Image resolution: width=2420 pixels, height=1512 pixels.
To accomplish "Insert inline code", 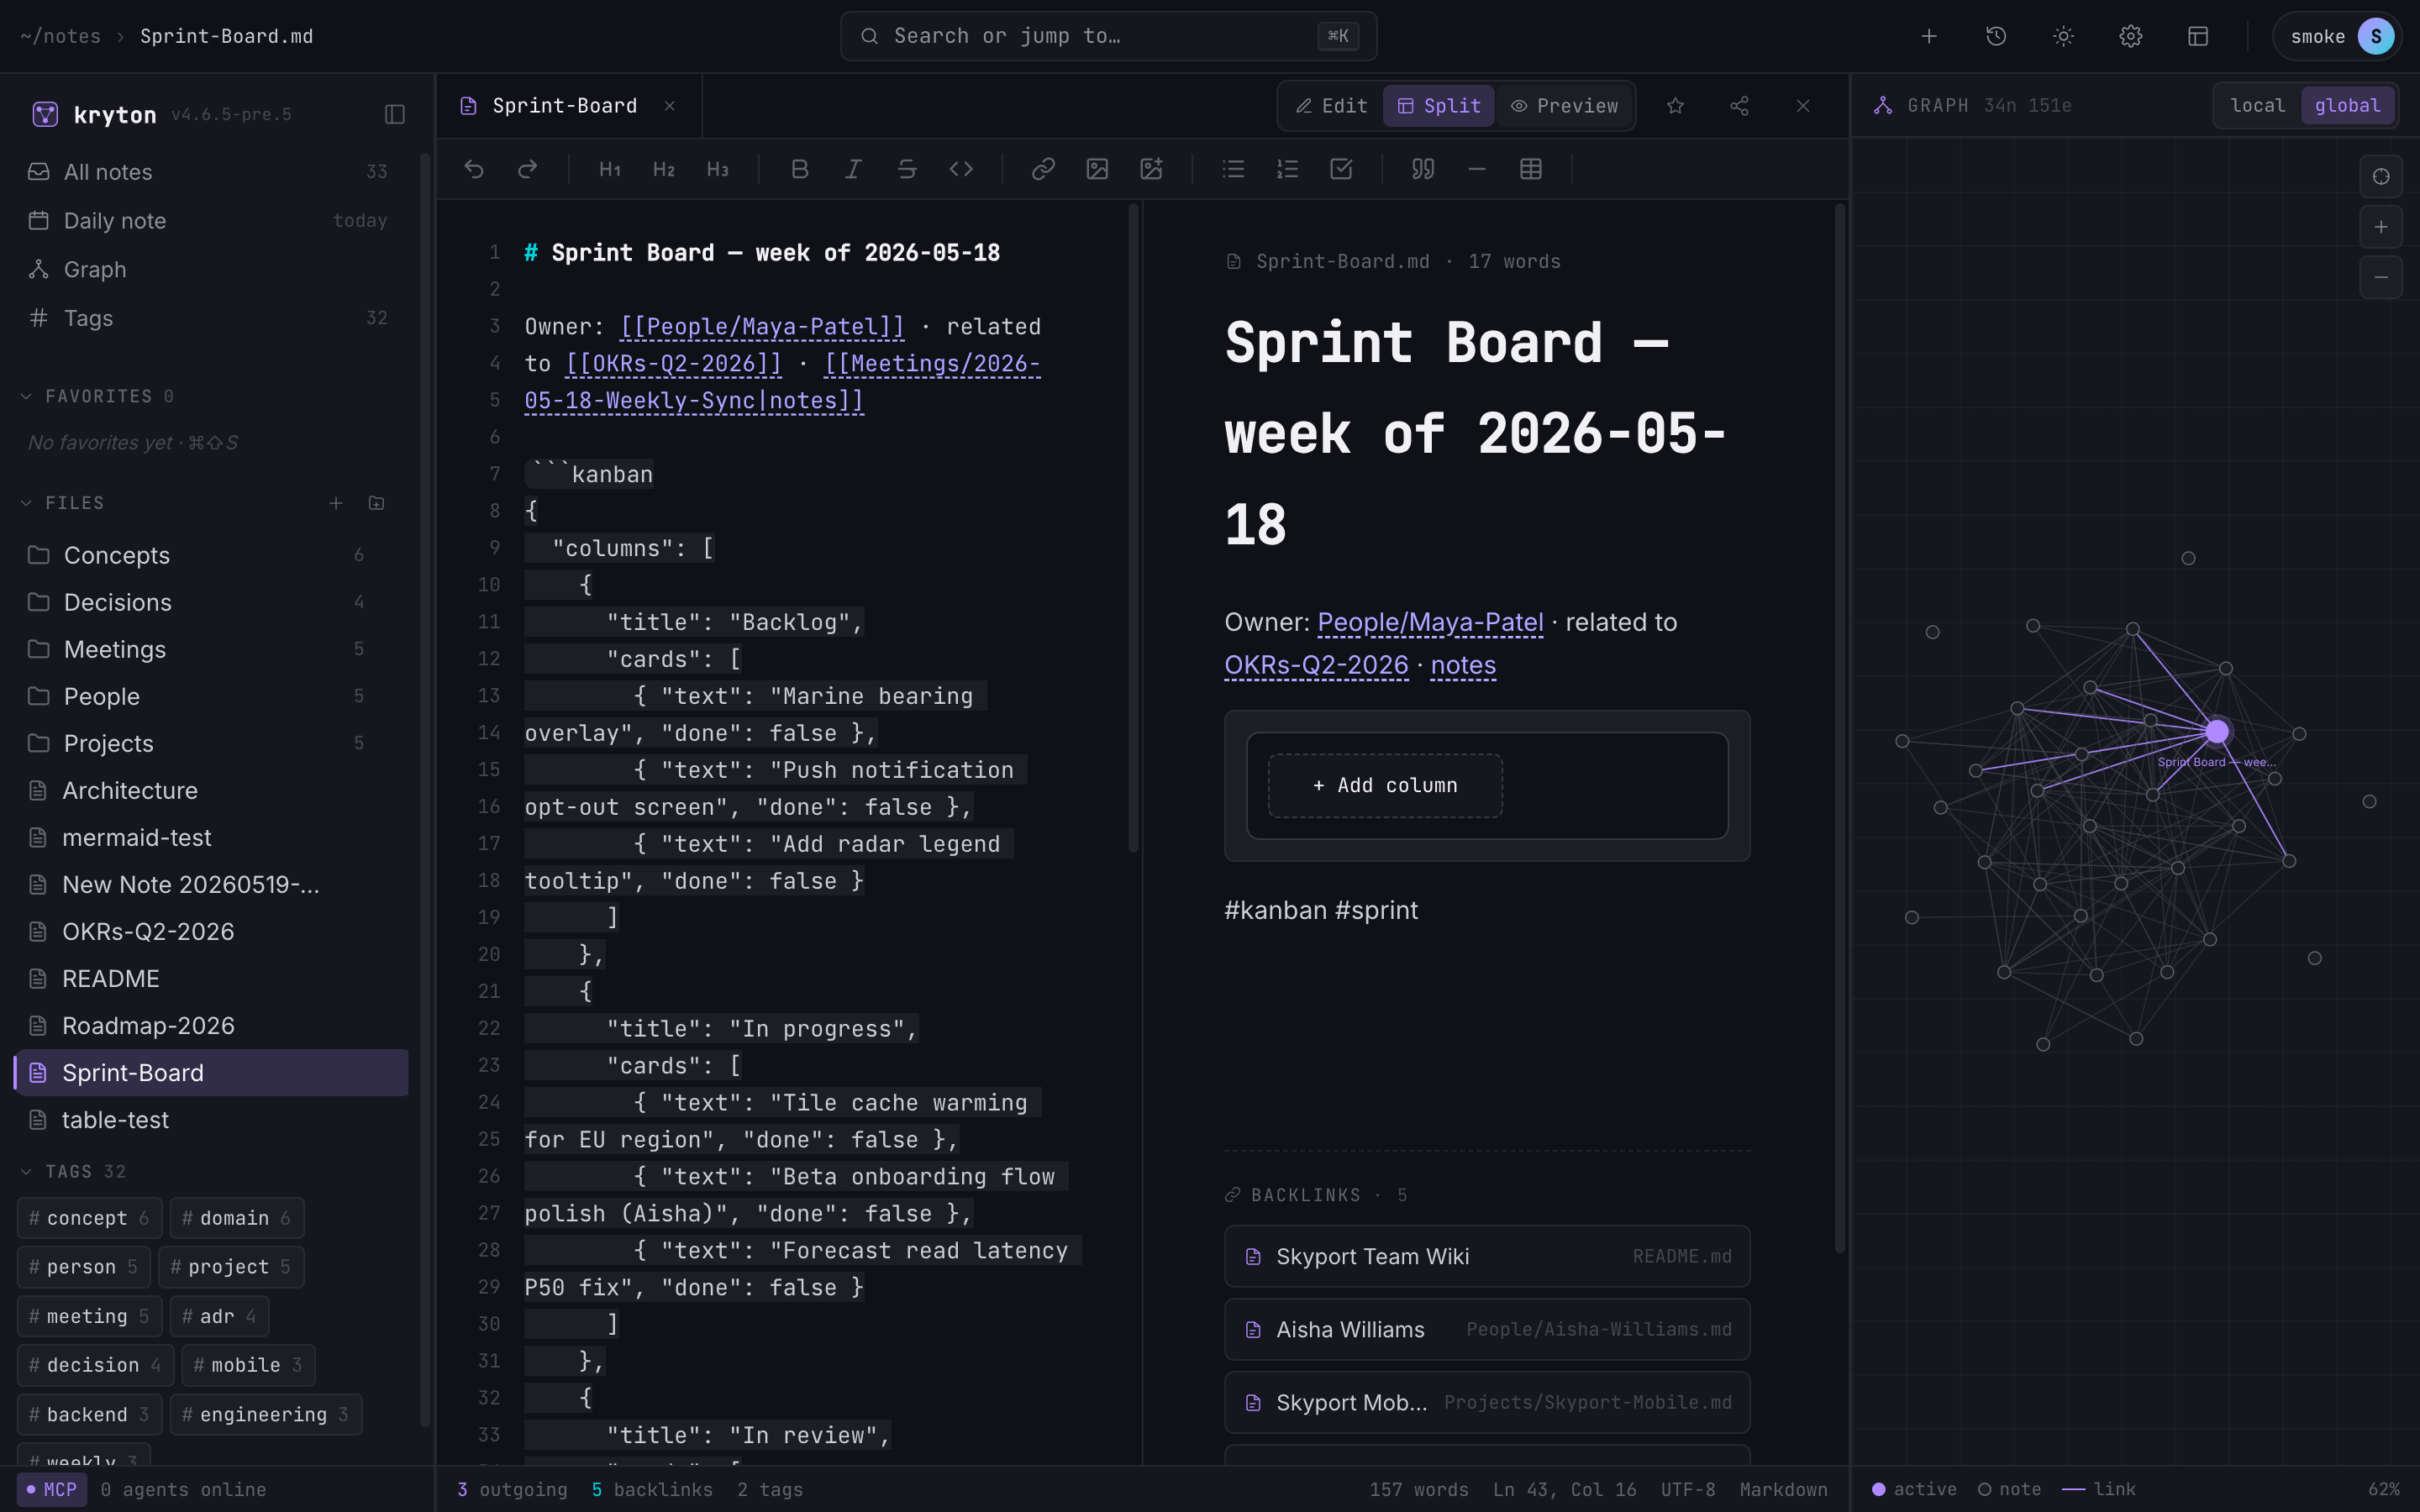I will coord(961,169).
